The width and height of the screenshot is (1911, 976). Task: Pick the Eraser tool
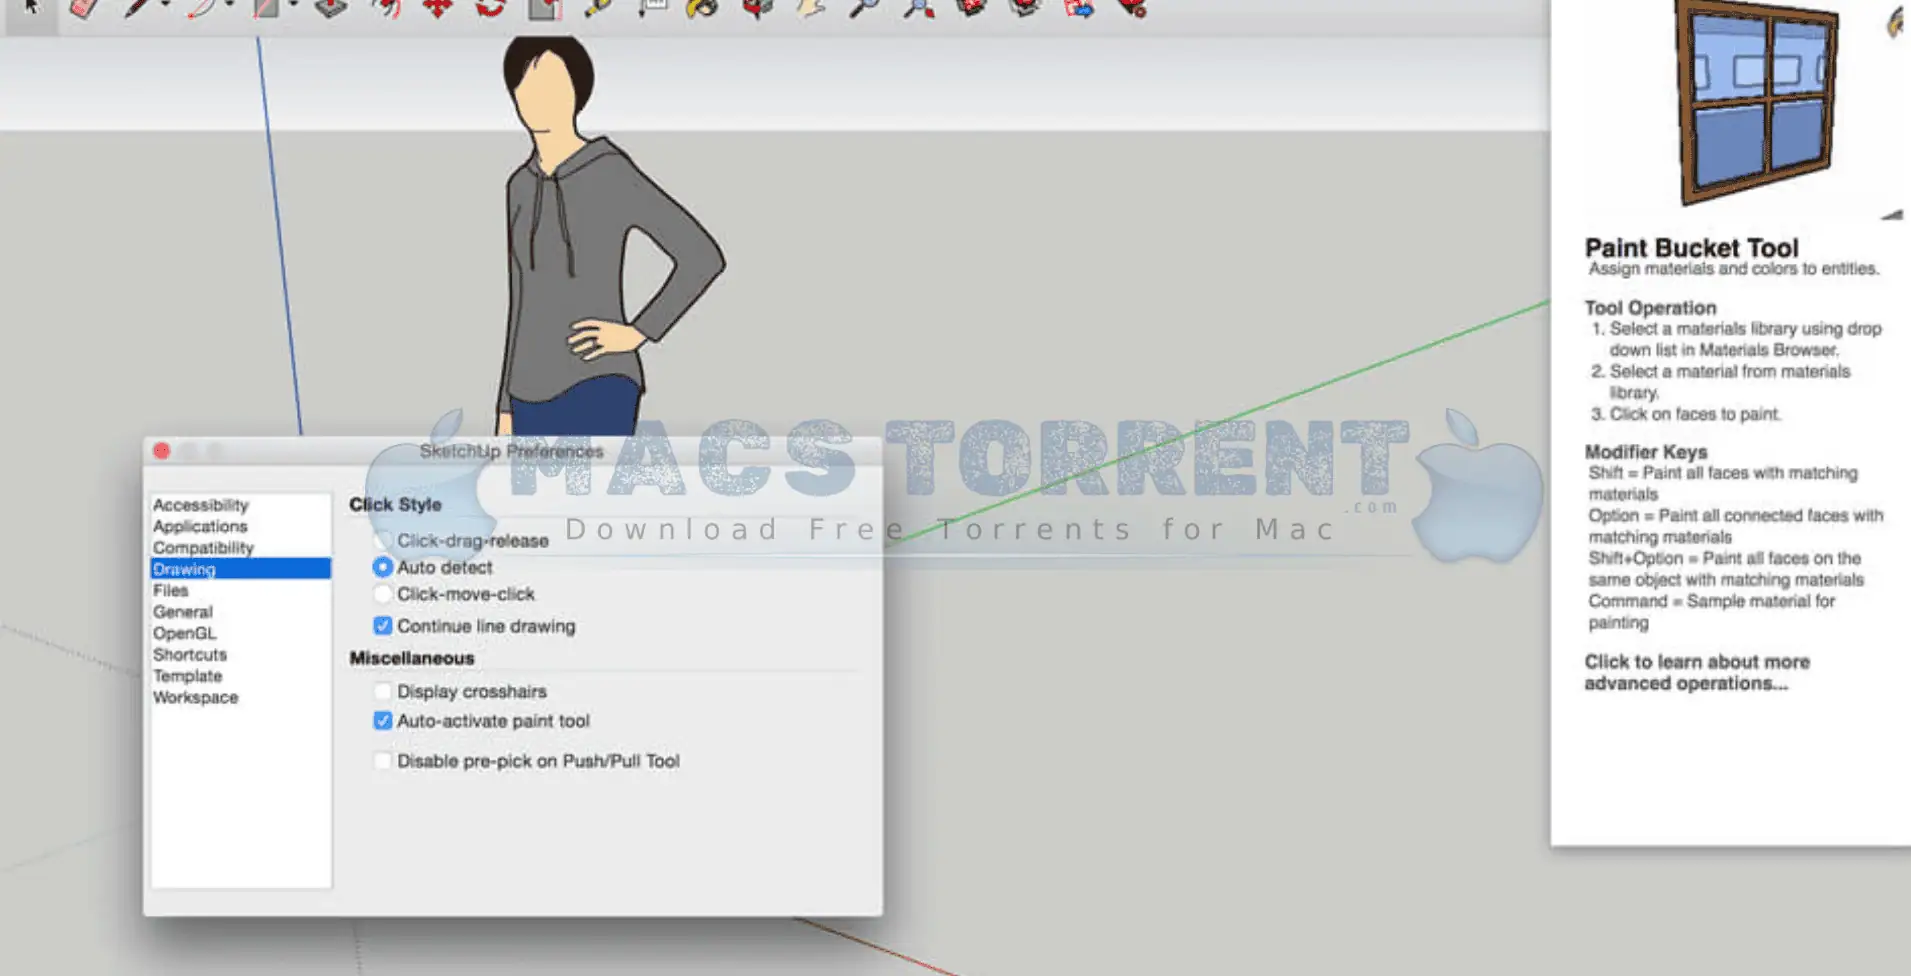coord(85,8)
